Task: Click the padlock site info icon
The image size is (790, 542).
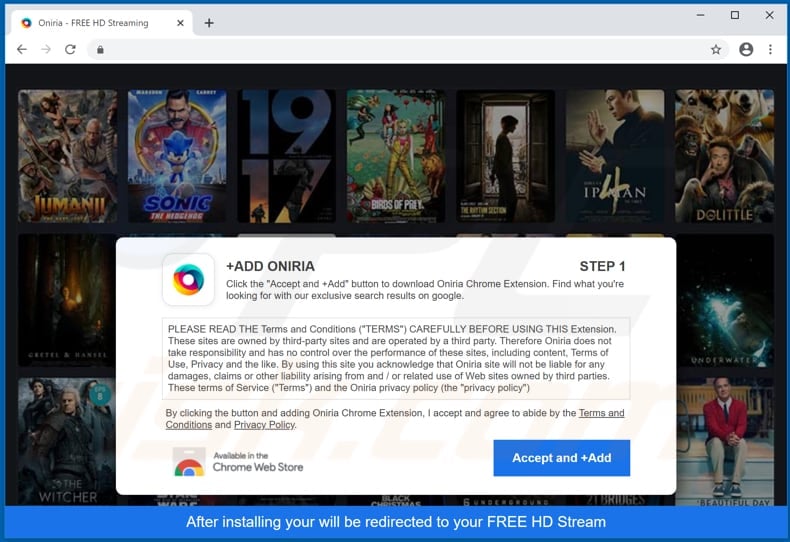Action: coord(100,49)
